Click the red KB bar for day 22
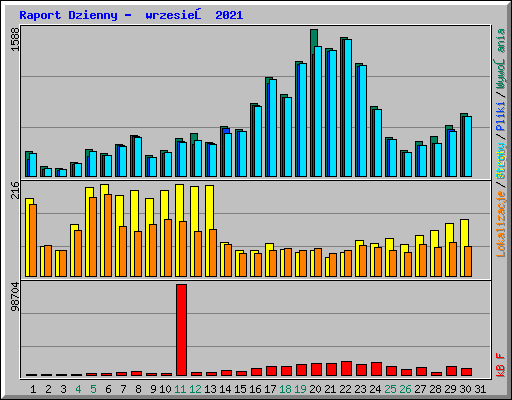512x400 pixels. click(347, 368)
